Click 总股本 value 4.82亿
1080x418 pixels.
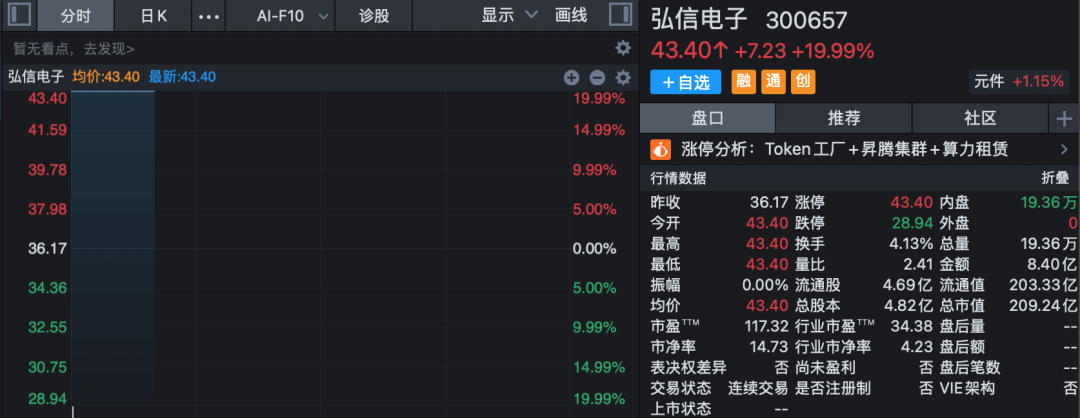tap(908, 305)
